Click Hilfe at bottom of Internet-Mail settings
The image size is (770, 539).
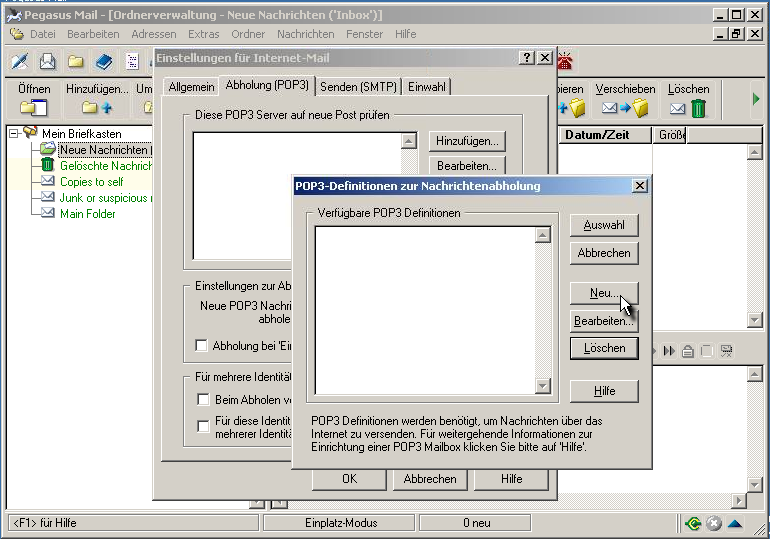(511, 479)
